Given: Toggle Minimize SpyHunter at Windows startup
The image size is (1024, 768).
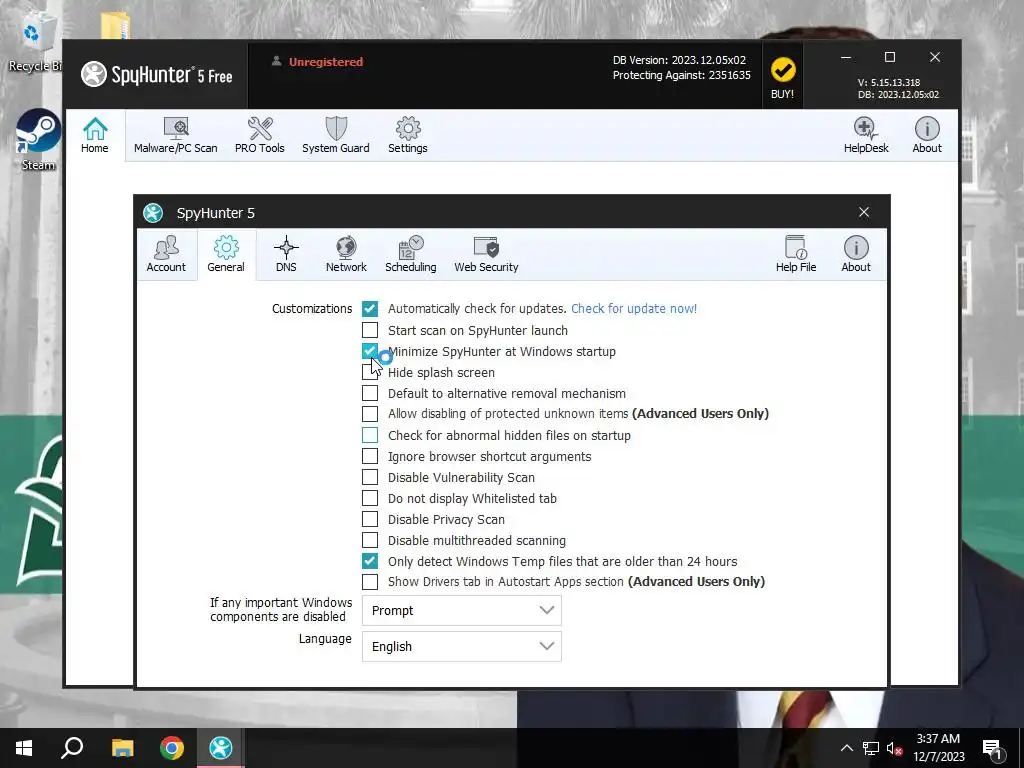Looking at the screenshot, I should (x=370, y=351).
